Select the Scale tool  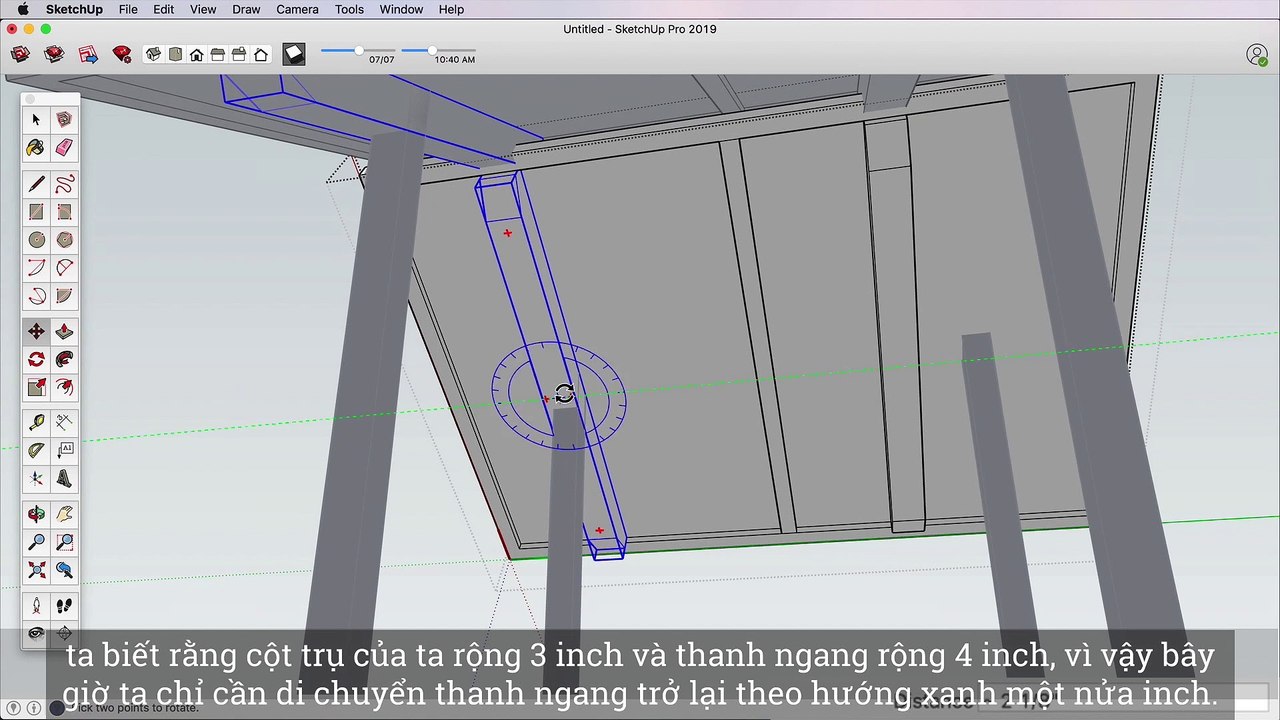(x=36, y=387)
